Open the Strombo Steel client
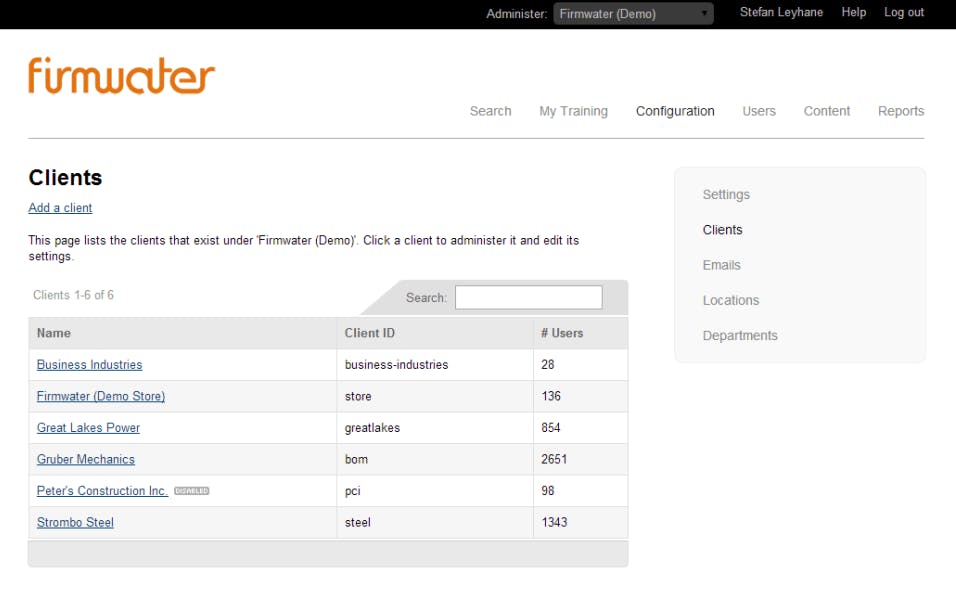Screen dimensions: 956x591 (x=75, y=523)
